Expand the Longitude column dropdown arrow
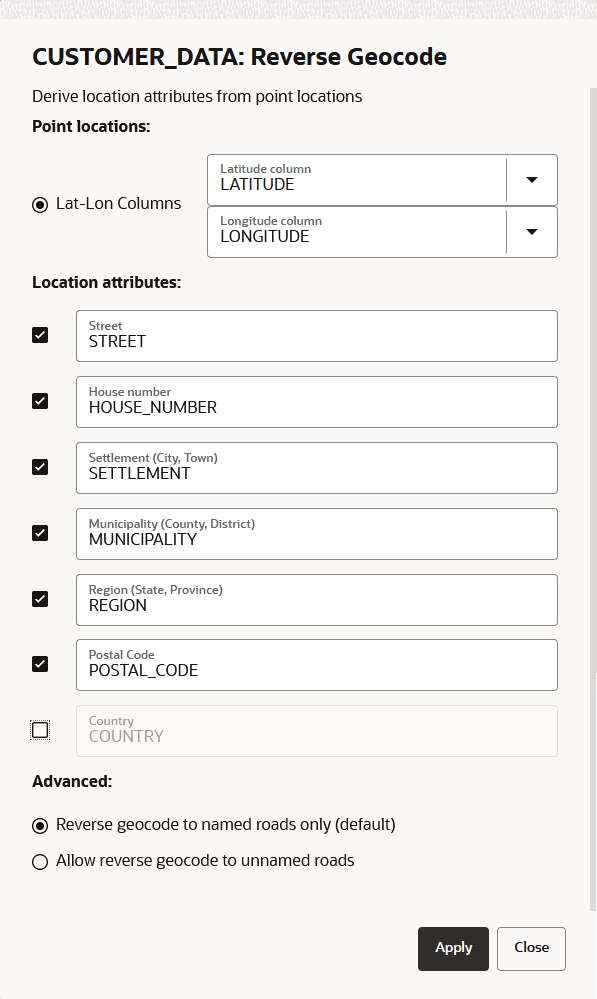Image resolution: width=597 pixels, height=999 pixels. click(531, 232)
